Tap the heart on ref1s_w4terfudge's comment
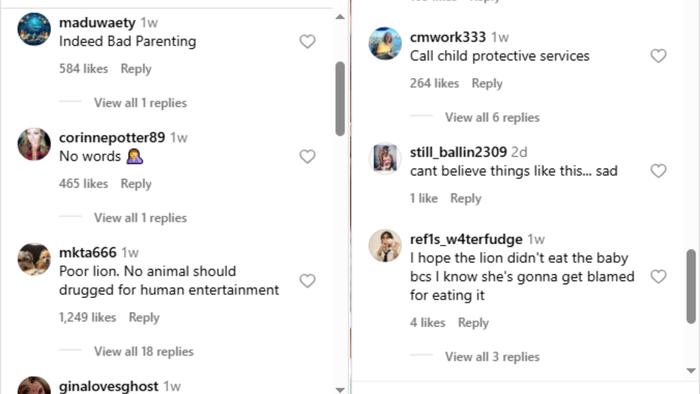 coord(658,277)
